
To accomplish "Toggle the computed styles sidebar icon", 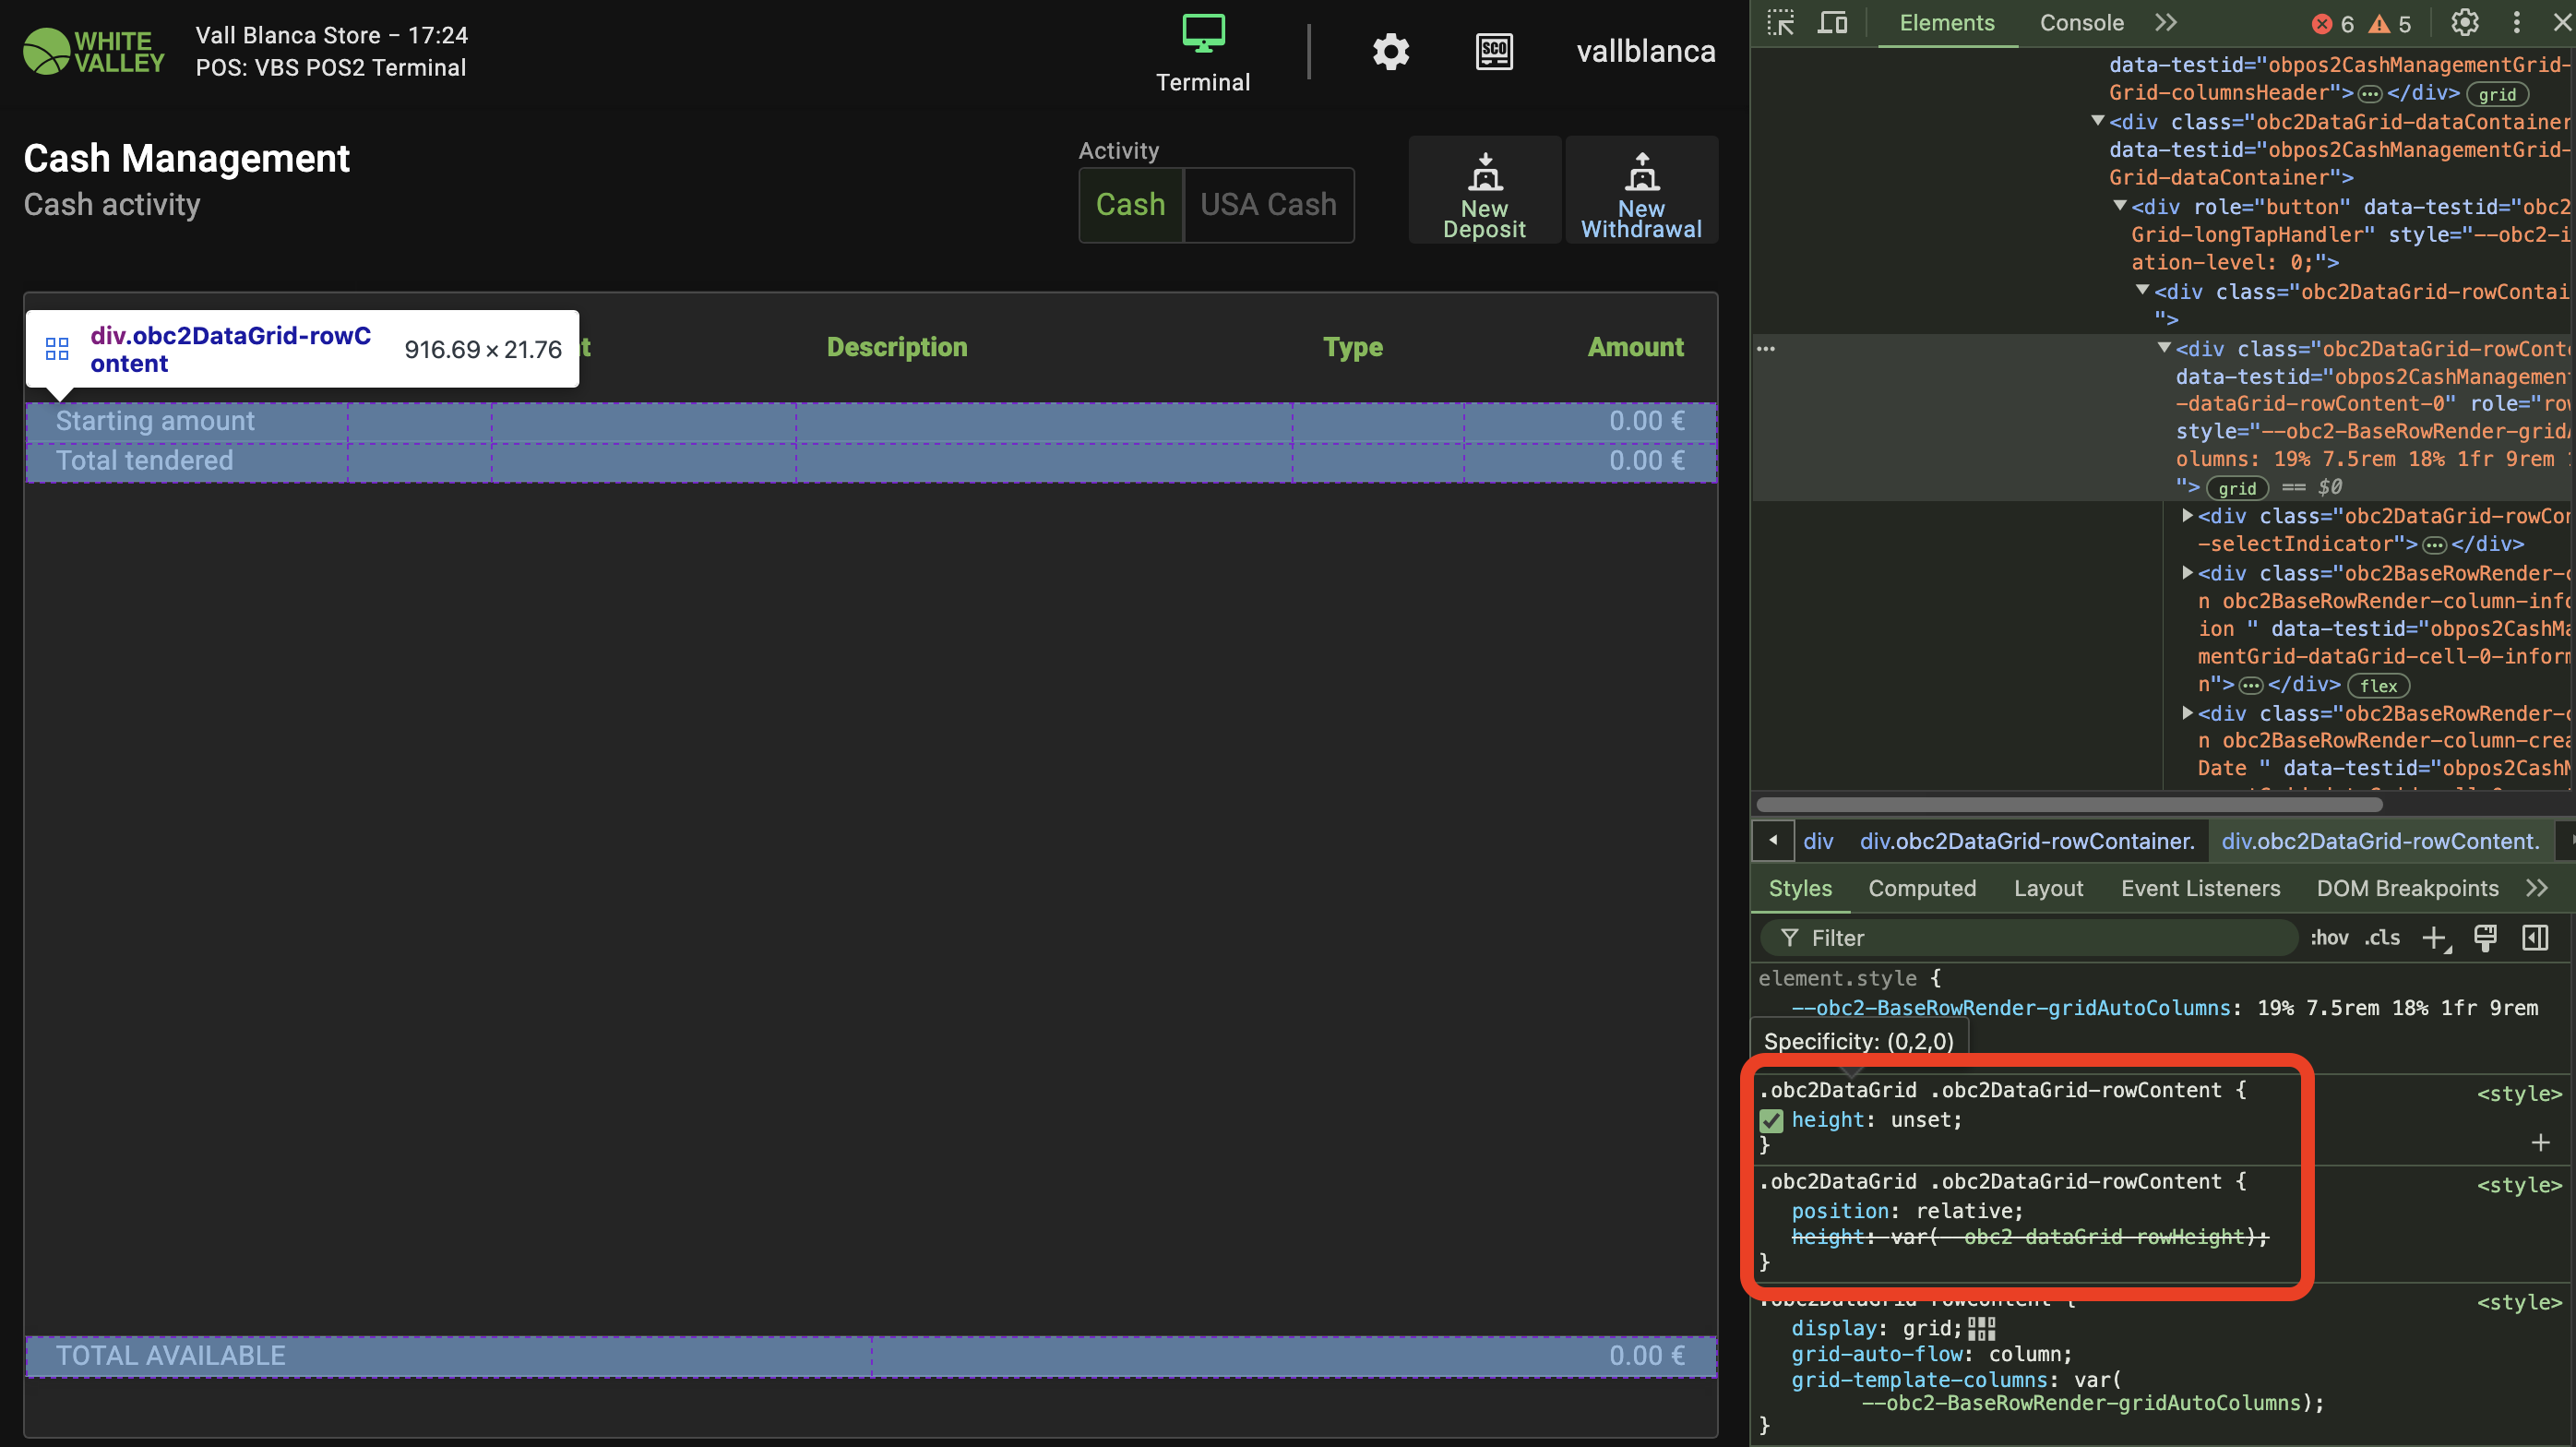I will click(x=2535, y=938).
